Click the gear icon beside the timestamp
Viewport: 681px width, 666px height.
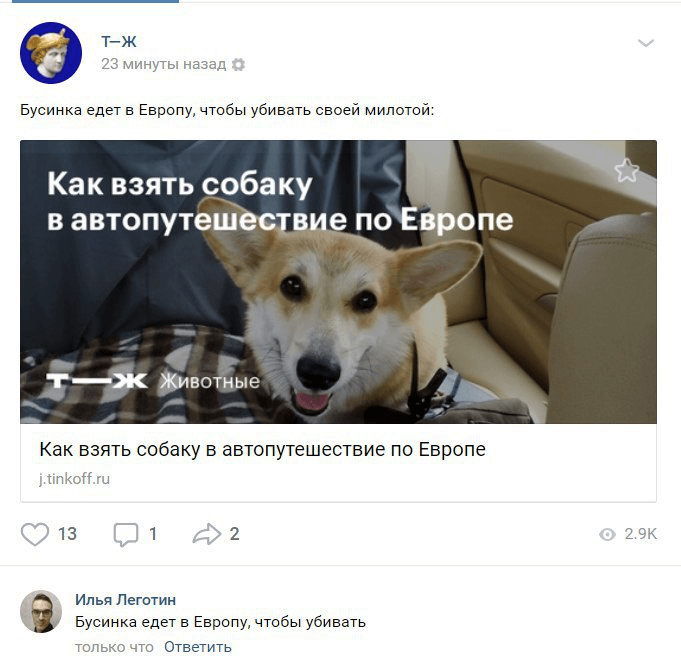(238, 65)
